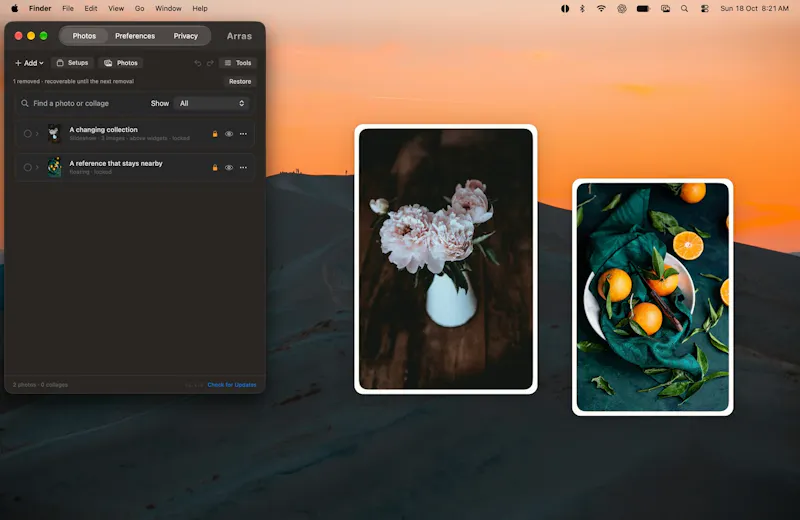This screenshot has height=520, width=800.
Task: Open the File menu
Action: click(68, 8)
